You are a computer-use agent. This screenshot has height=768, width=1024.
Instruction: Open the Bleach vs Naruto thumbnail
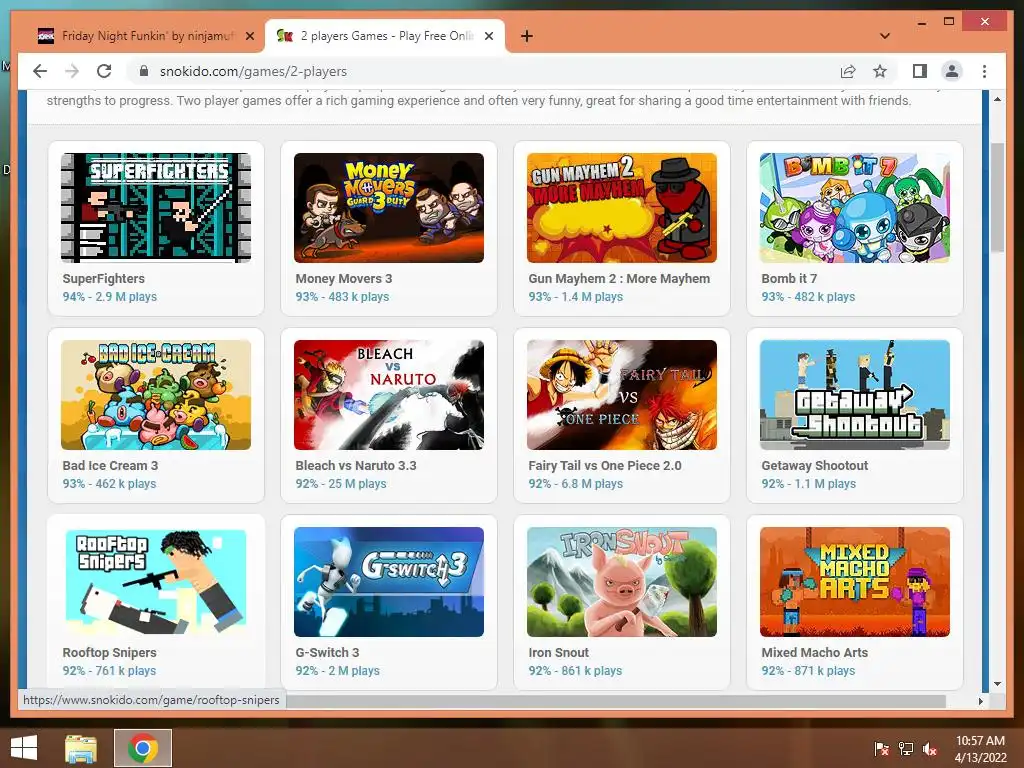[389, 394]
